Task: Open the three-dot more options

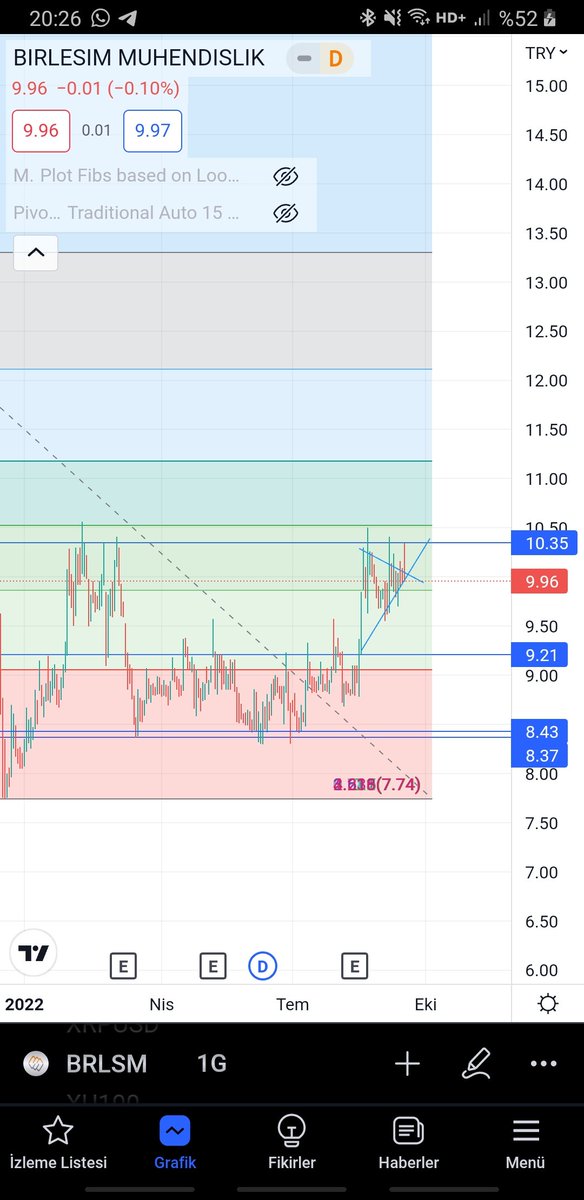Action: (543, 1063)
